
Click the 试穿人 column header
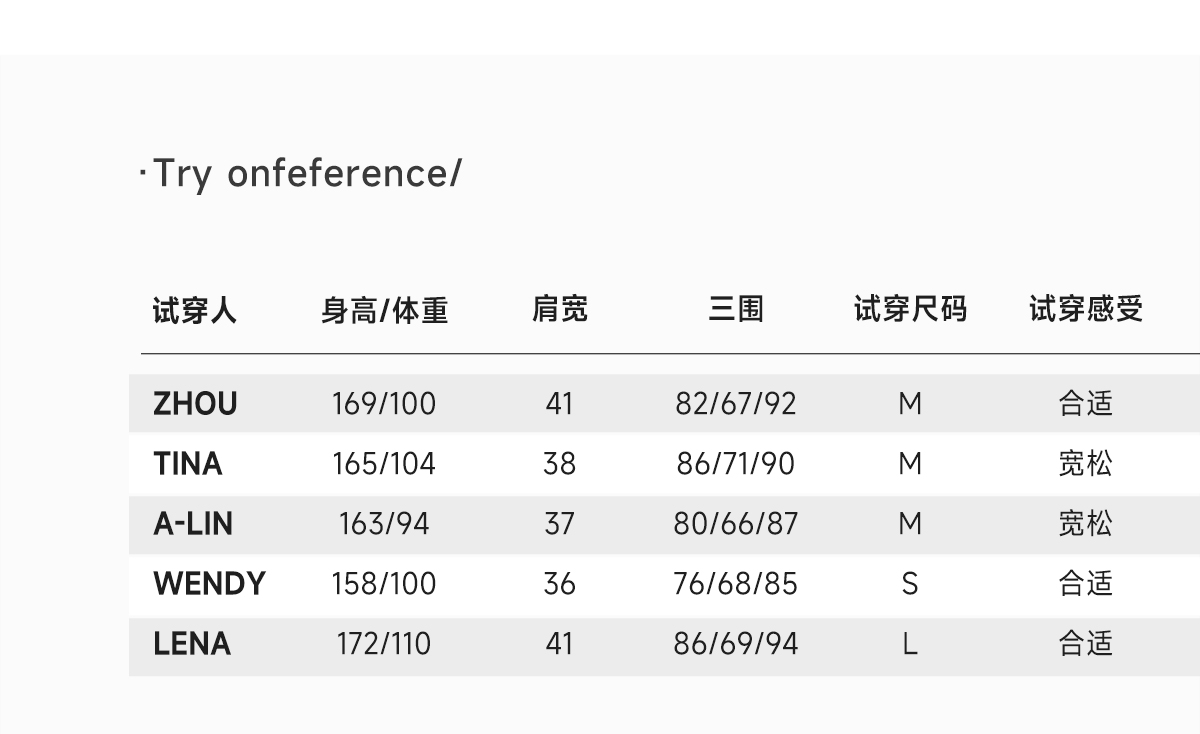pos(194,311)
